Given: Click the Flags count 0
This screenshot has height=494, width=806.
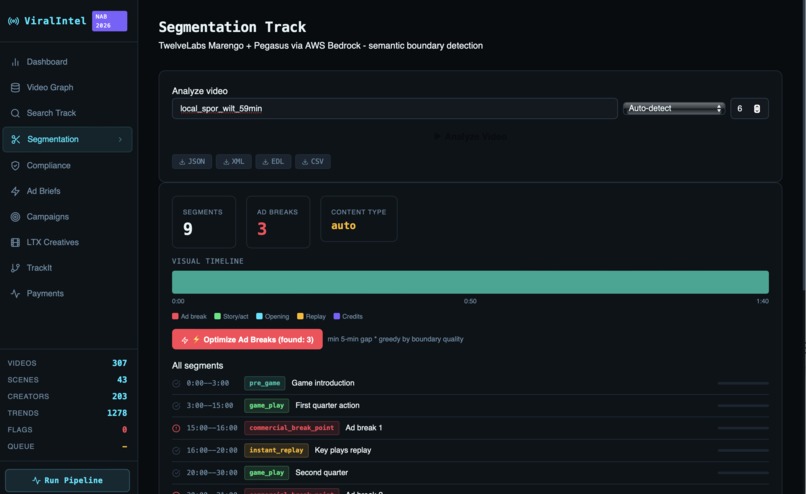Looking at the screenshot, I should [x=124, y=430].
